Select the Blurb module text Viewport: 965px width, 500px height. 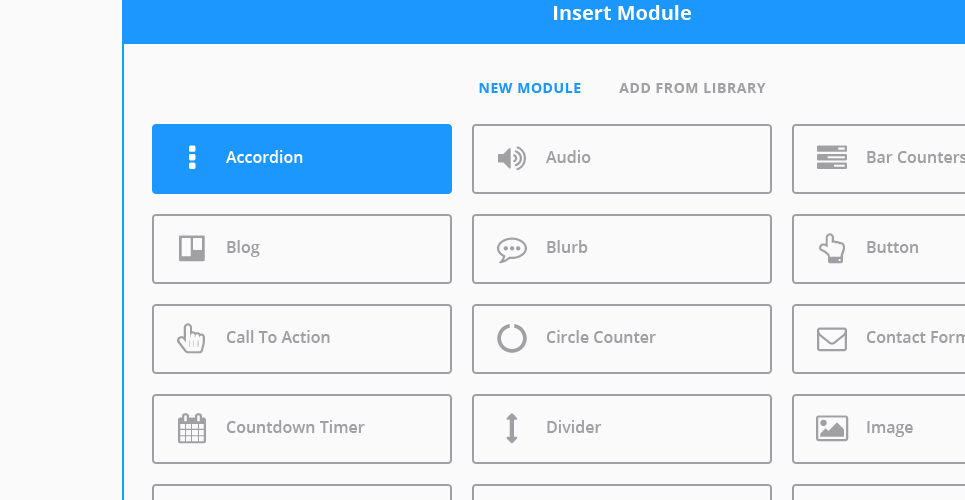click(x=567, y=248)
